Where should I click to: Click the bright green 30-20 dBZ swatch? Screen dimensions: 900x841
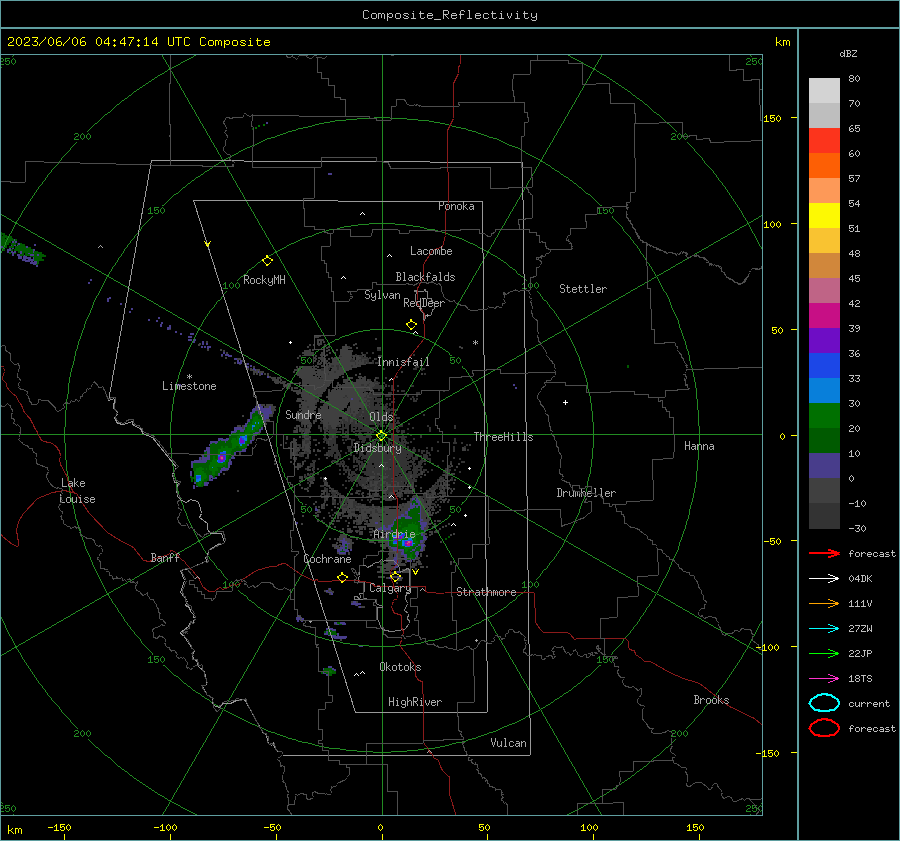click(x=824, y=416)
